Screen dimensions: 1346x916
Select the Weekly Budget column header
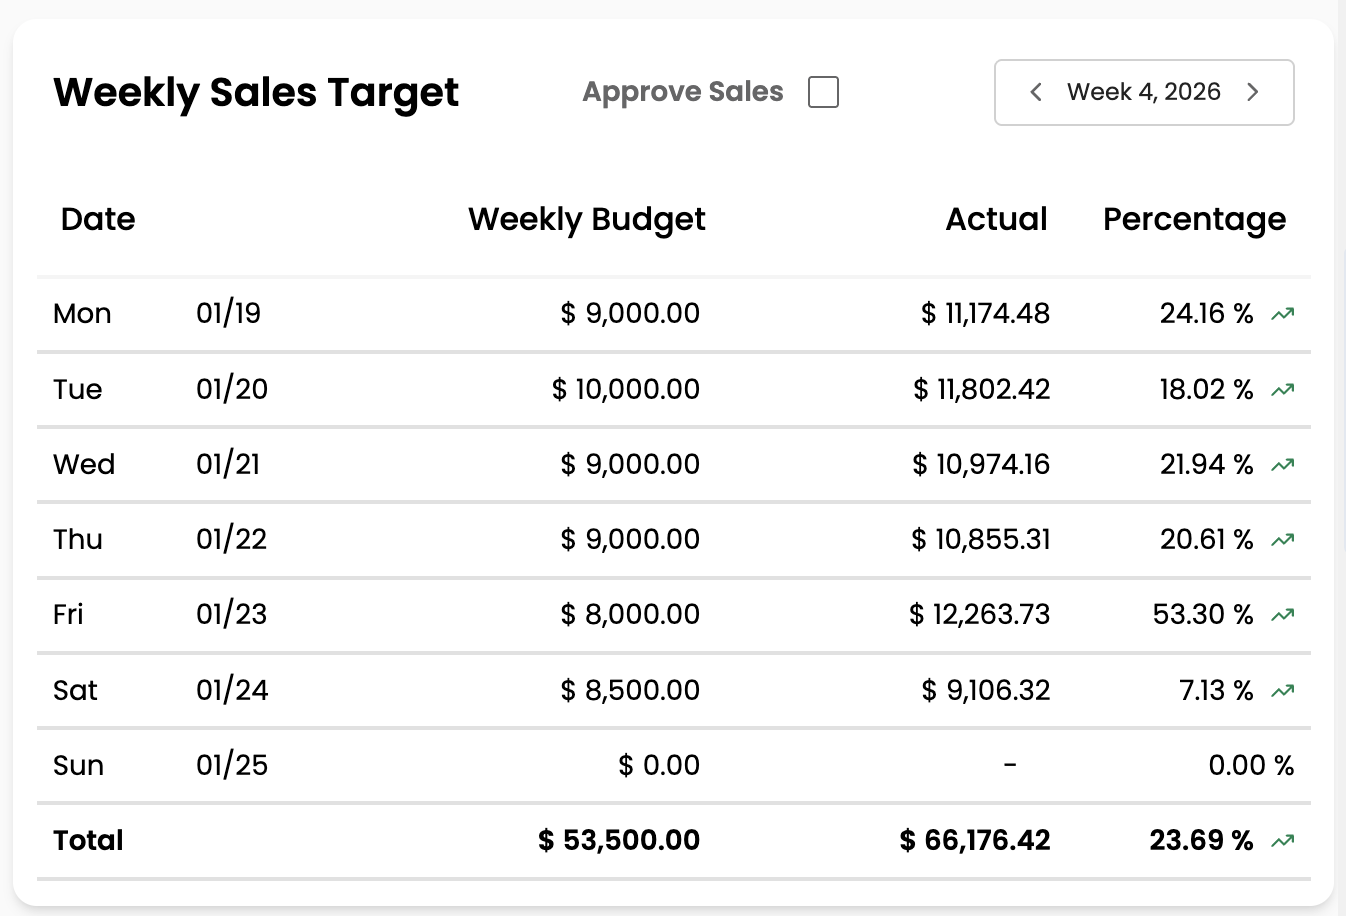click(587, 219)
